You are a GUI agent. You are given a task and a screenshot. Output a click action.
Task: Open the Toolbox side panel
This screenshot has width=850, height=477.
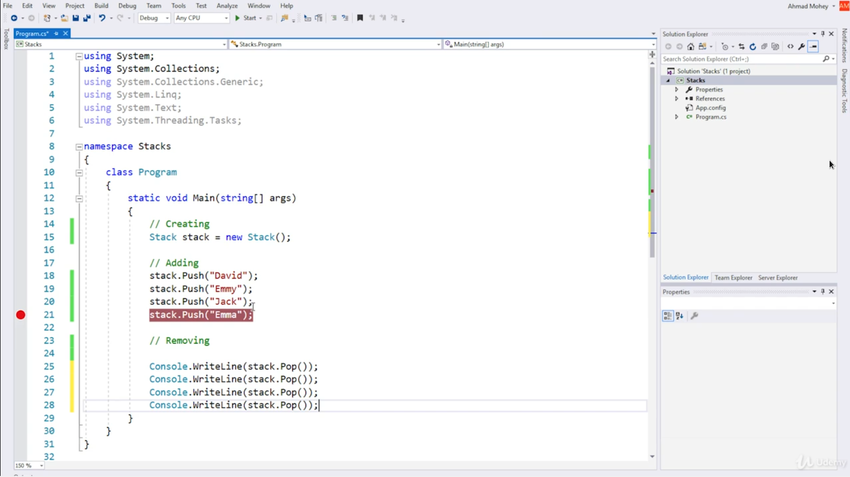[6, 39]
